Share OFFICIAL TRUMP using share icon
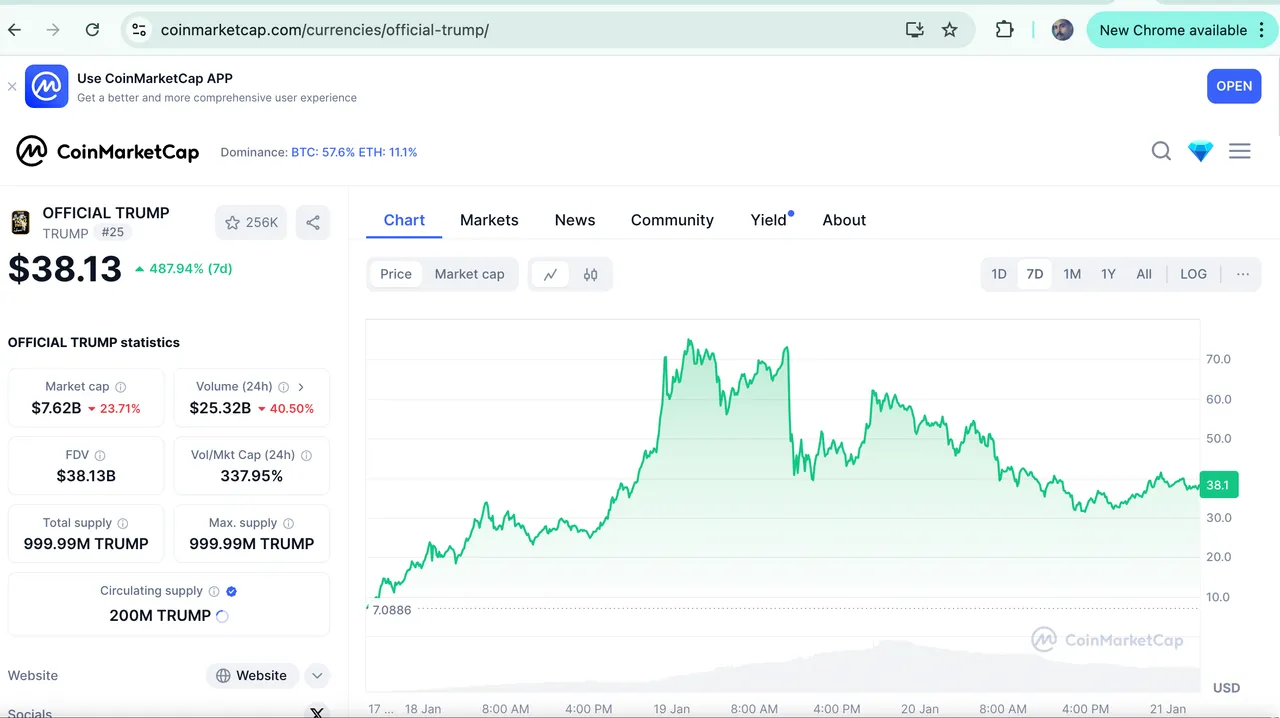 click(313, 222)
